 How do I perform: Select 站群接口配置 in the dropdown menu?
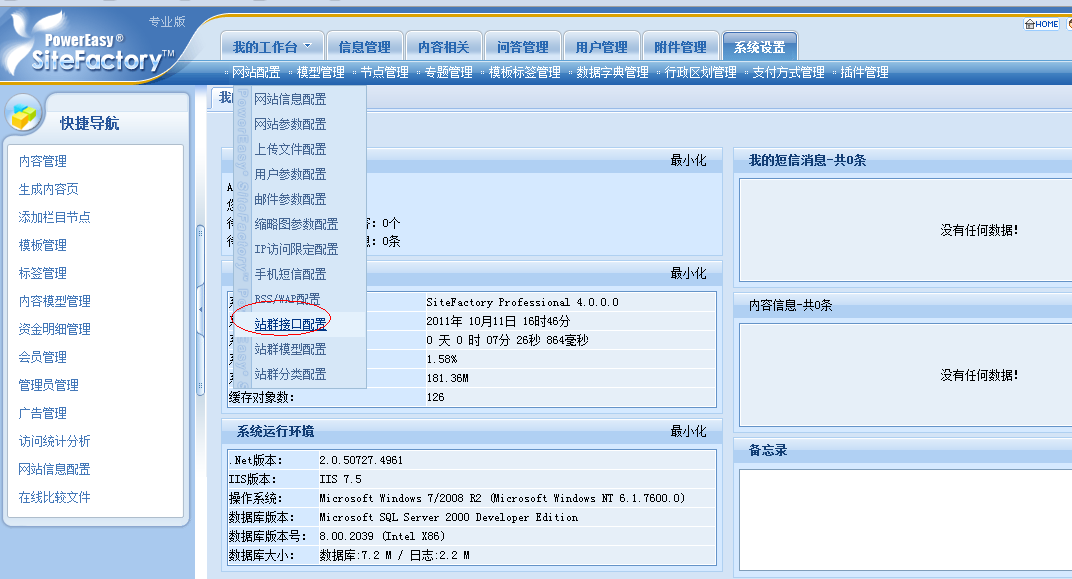pos(290,324)
